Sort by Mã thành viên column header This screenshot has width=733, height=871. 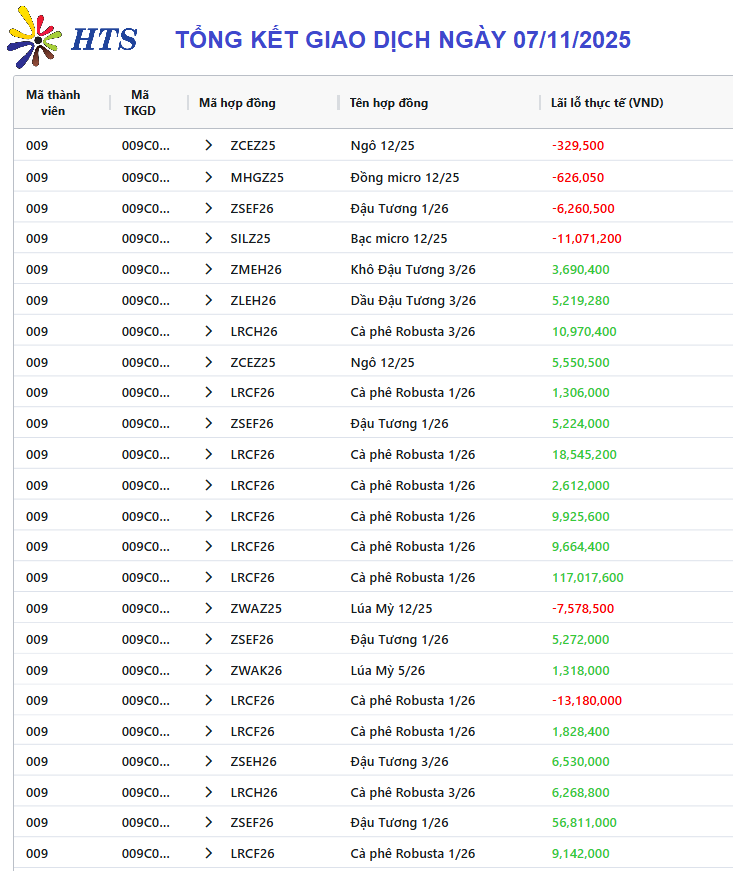(53, 103)
